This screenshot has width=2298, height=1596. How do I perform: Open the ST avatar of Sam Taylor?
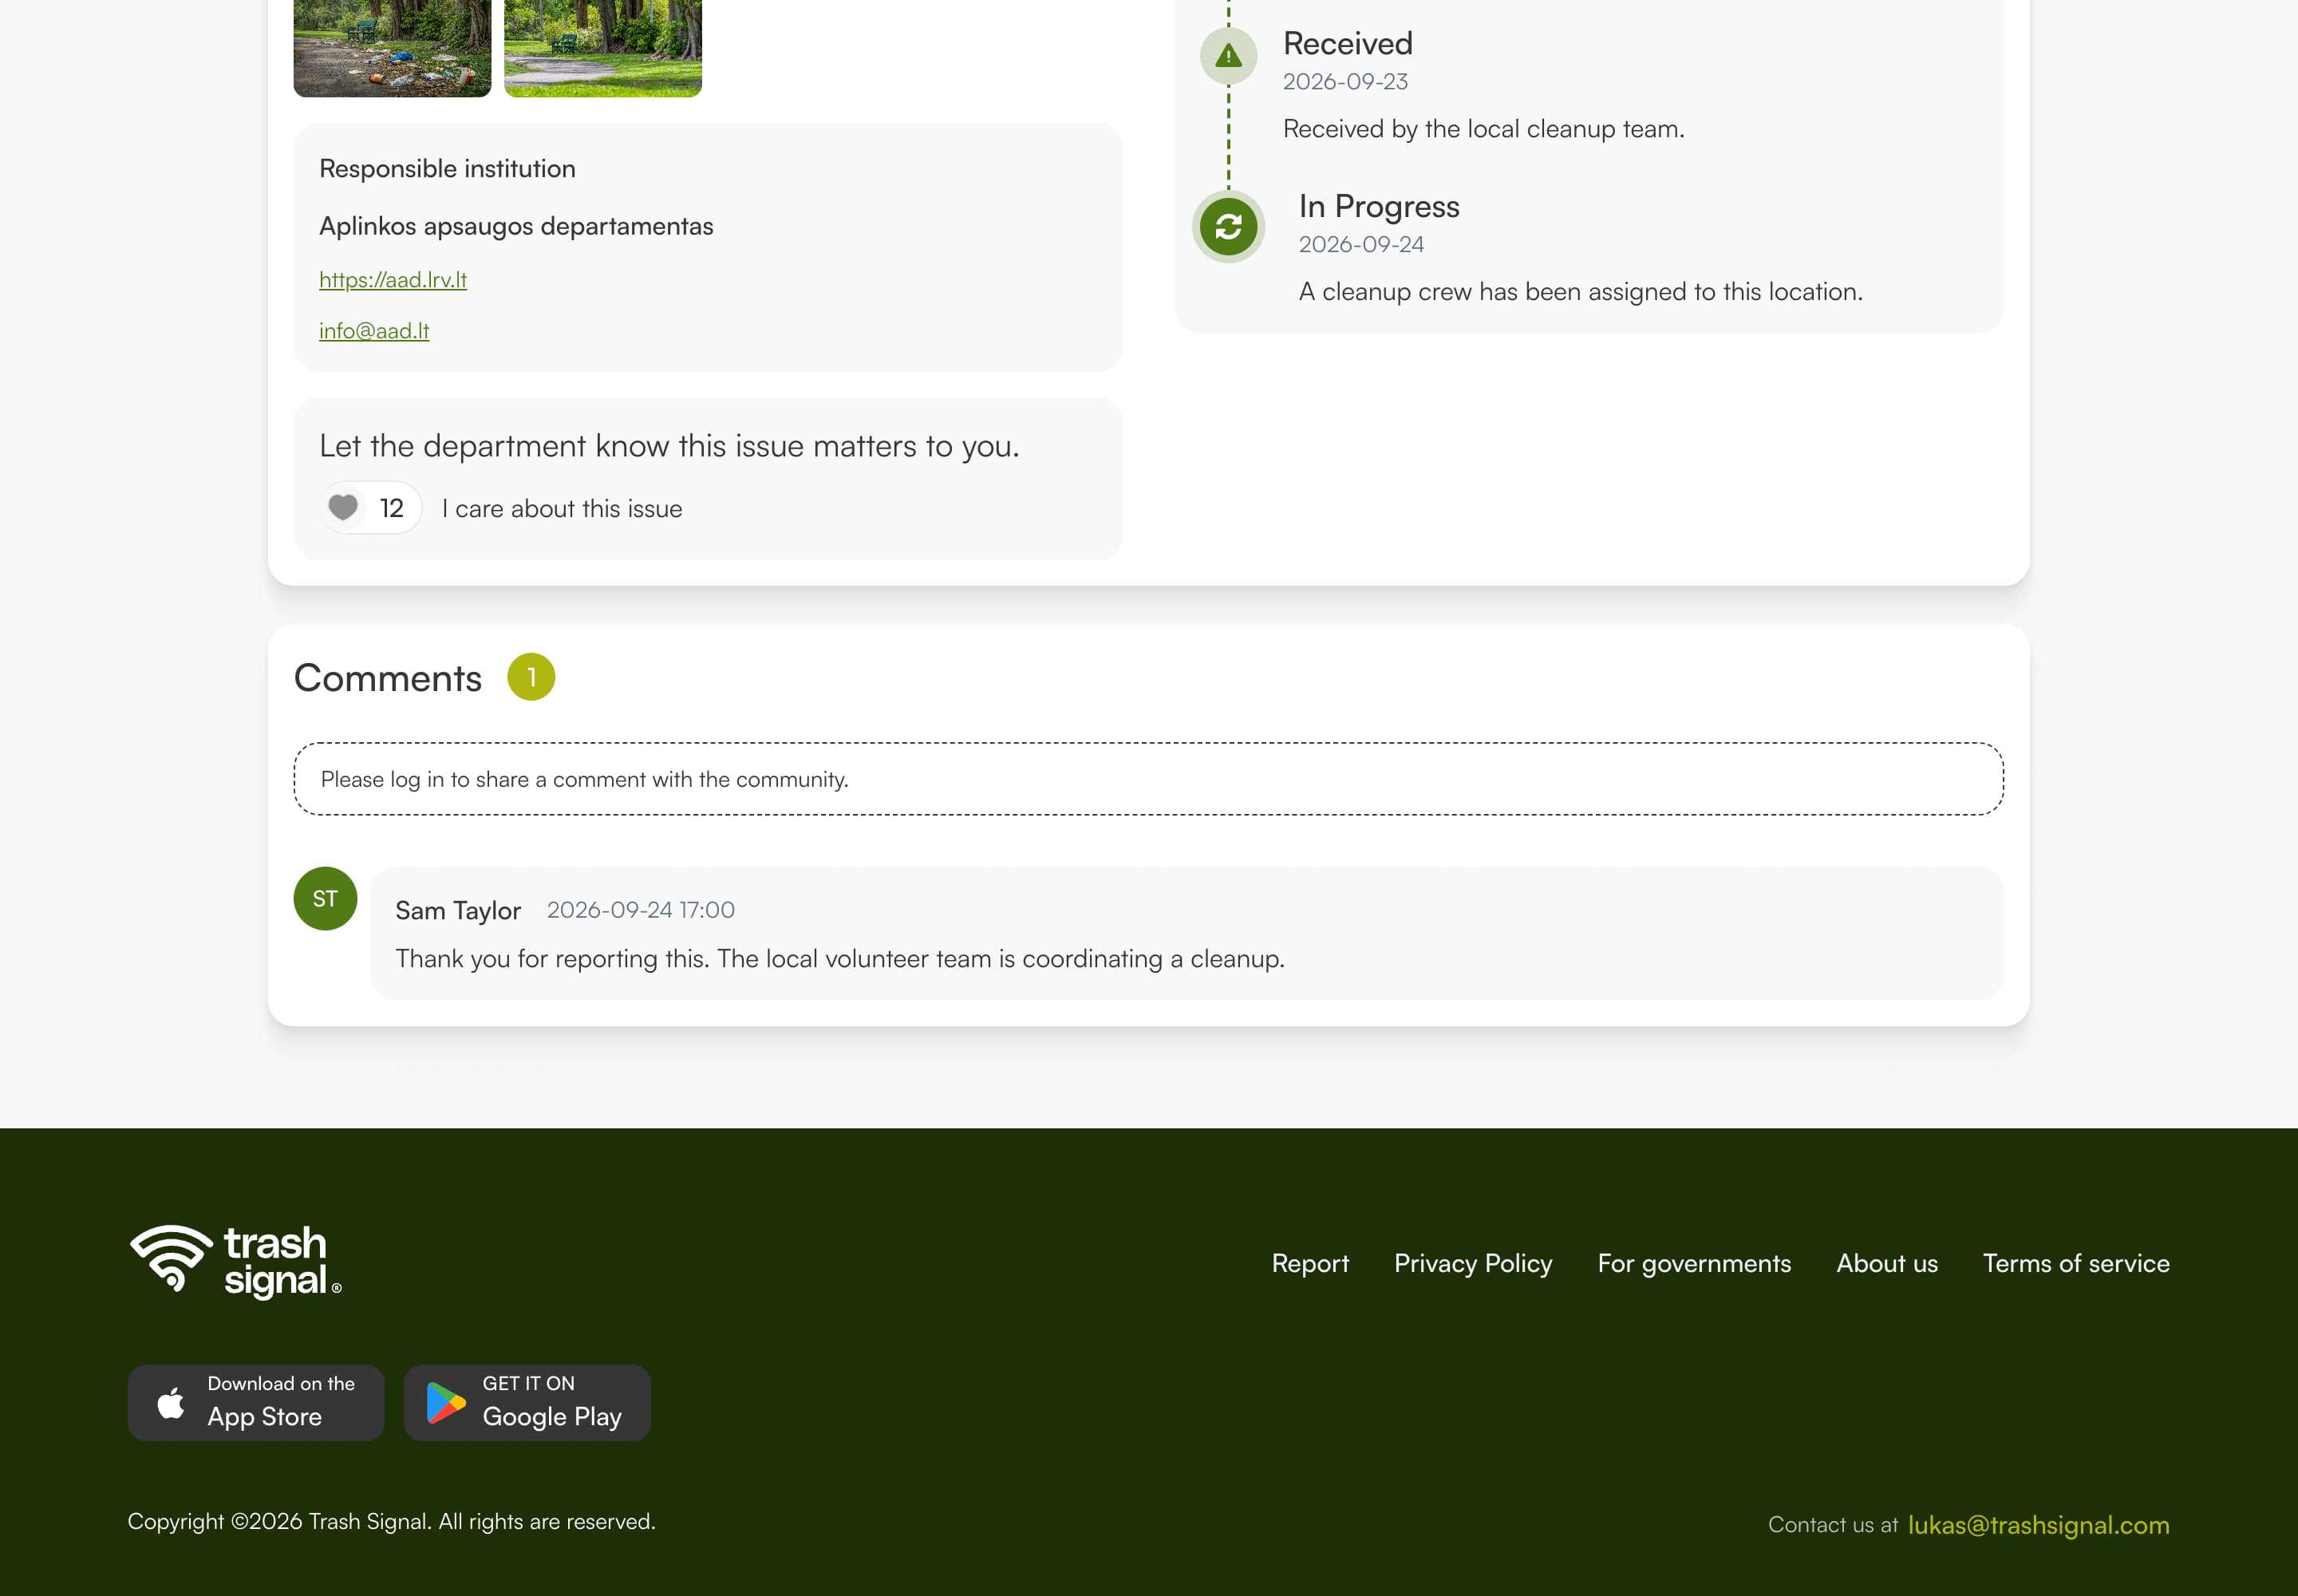point(325,898)
